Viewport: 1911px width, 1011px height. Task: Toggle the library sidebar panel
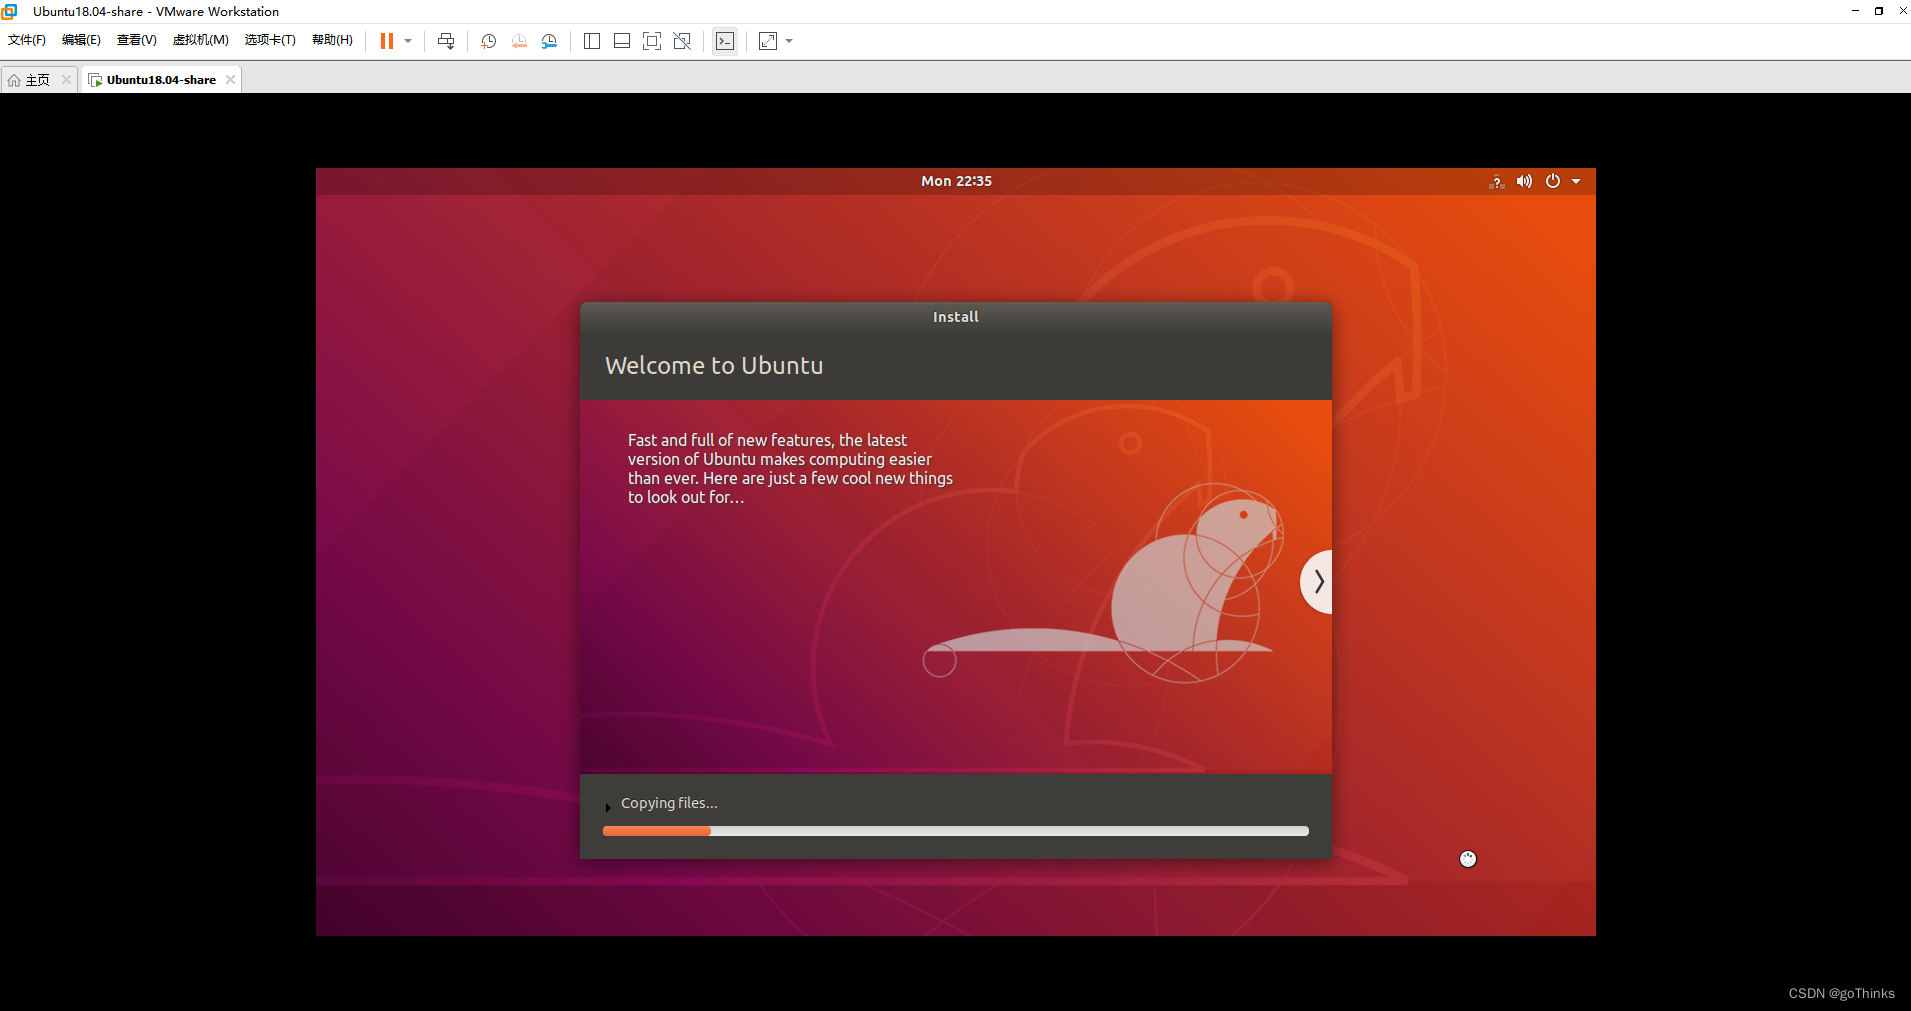coord(592,41)
